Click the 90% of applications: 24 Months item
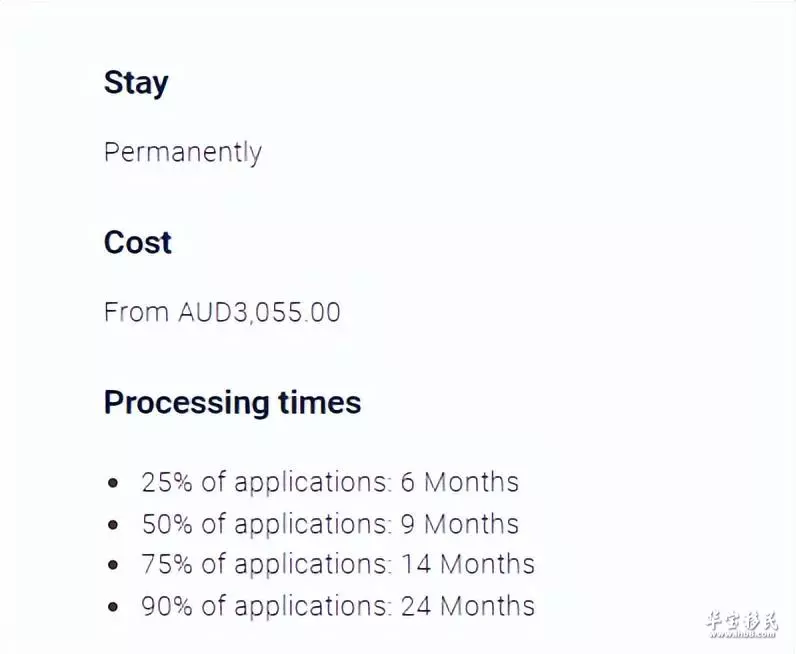The image size is (796, 654). click(338, 606)
